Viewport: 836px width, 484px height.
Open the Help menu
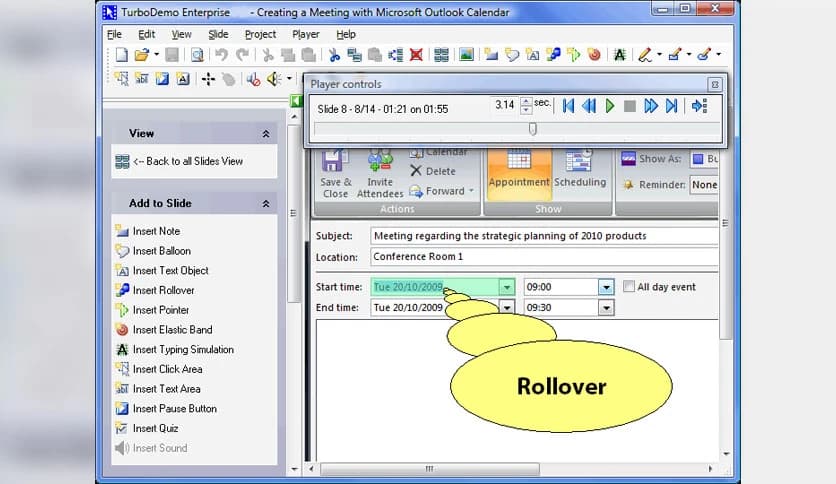[345, 34]
